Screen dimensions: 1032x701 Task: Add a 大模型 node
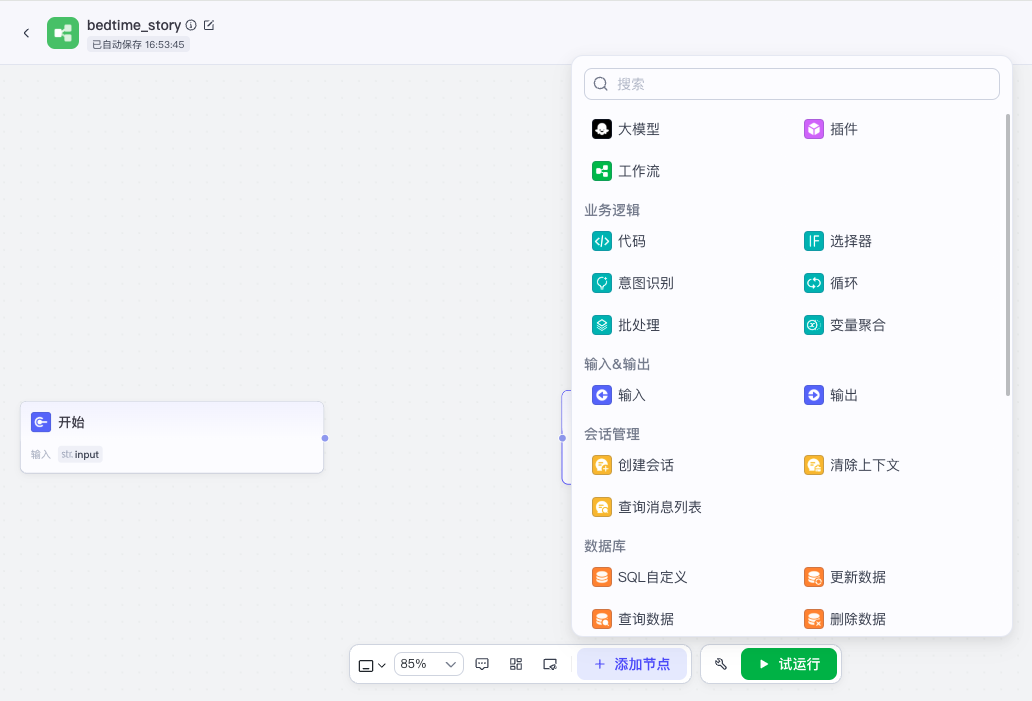[625, 129]
